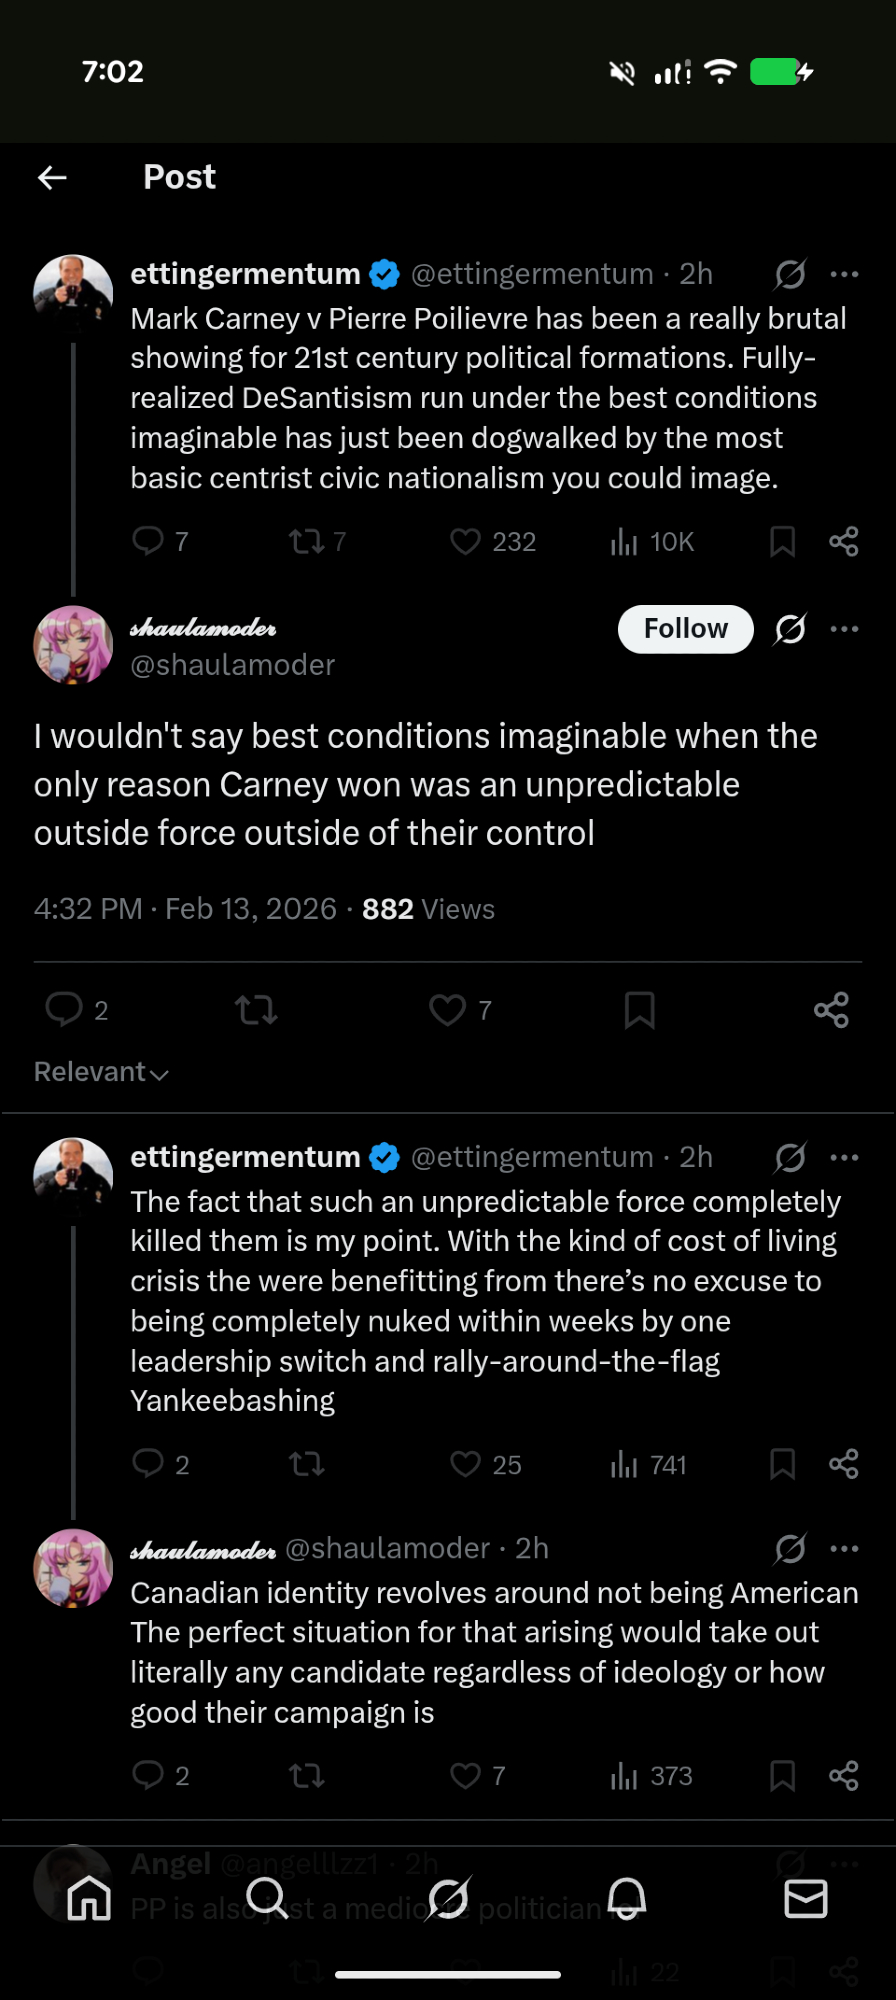Go back with the arrow icon
This screenshot has width=896, height=2000.
pyautogui.click(x=52, y=178)
